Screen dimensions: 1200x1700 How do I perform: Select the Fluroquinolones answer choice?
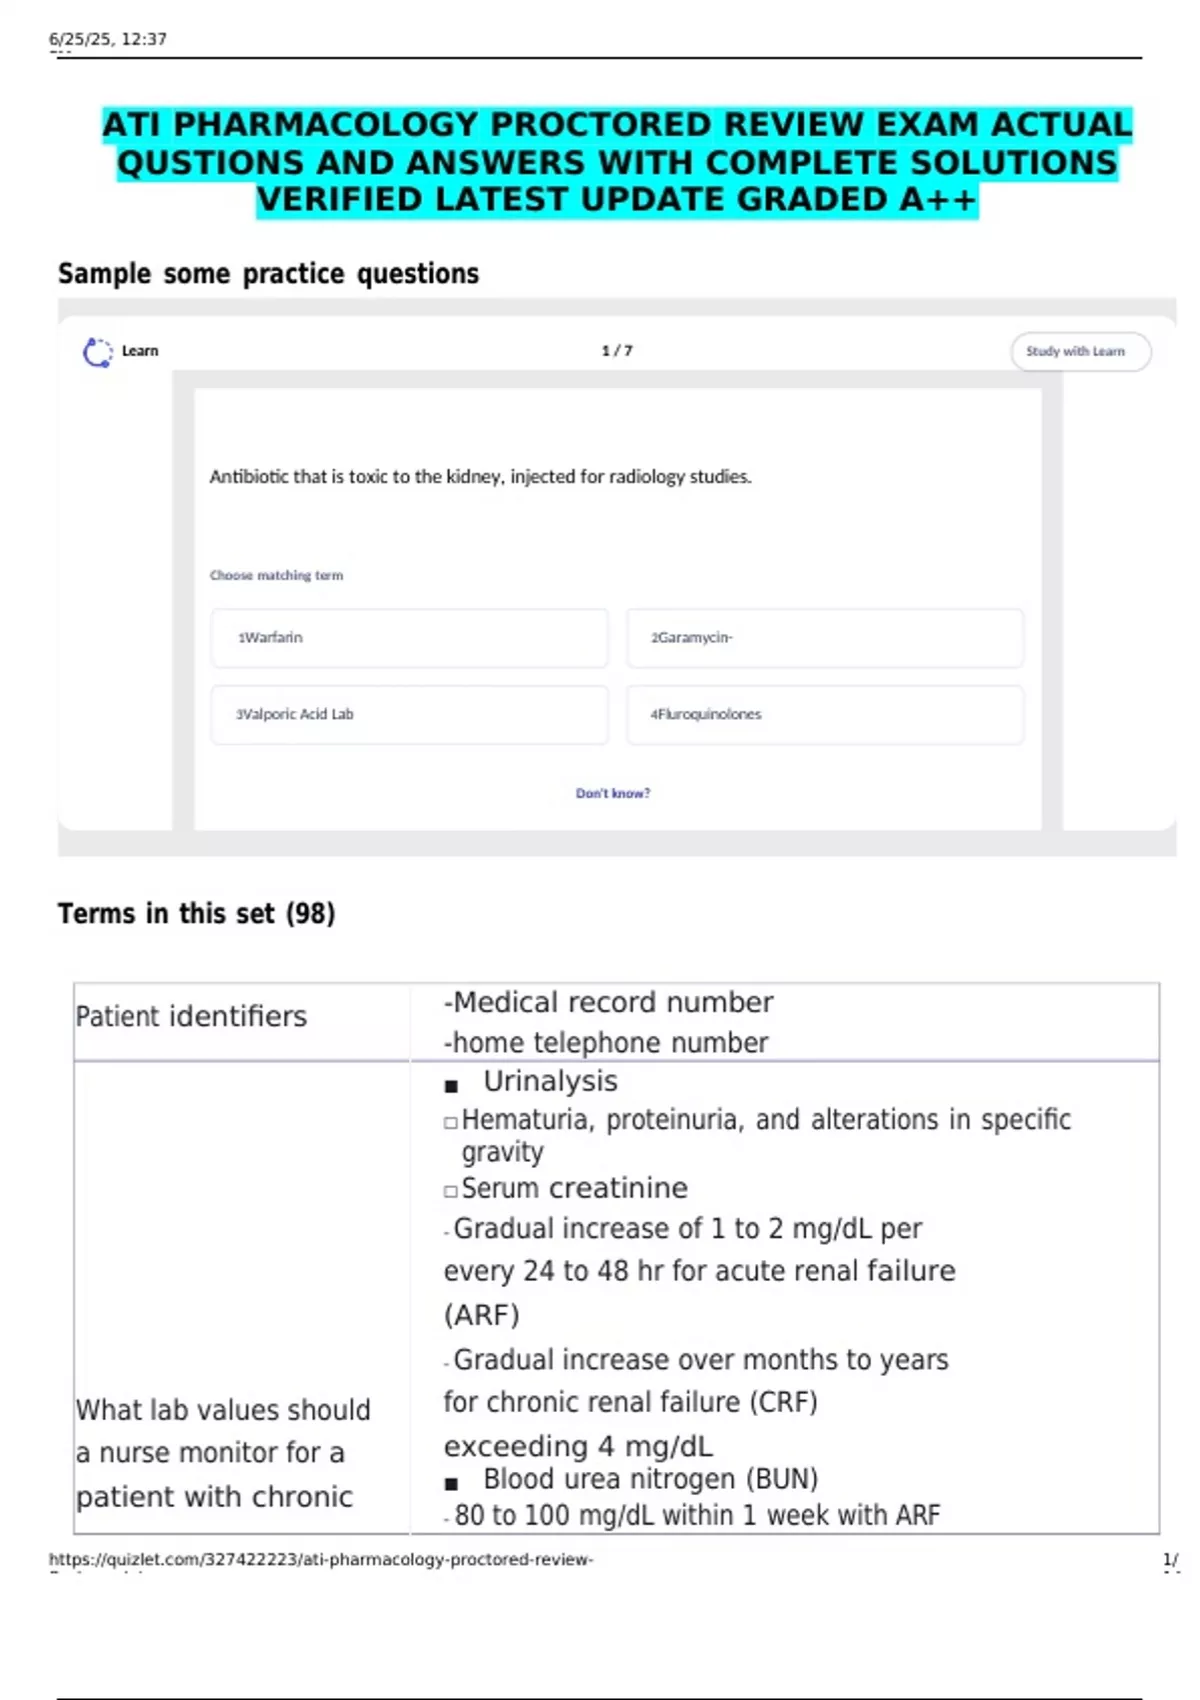[825, 715]
